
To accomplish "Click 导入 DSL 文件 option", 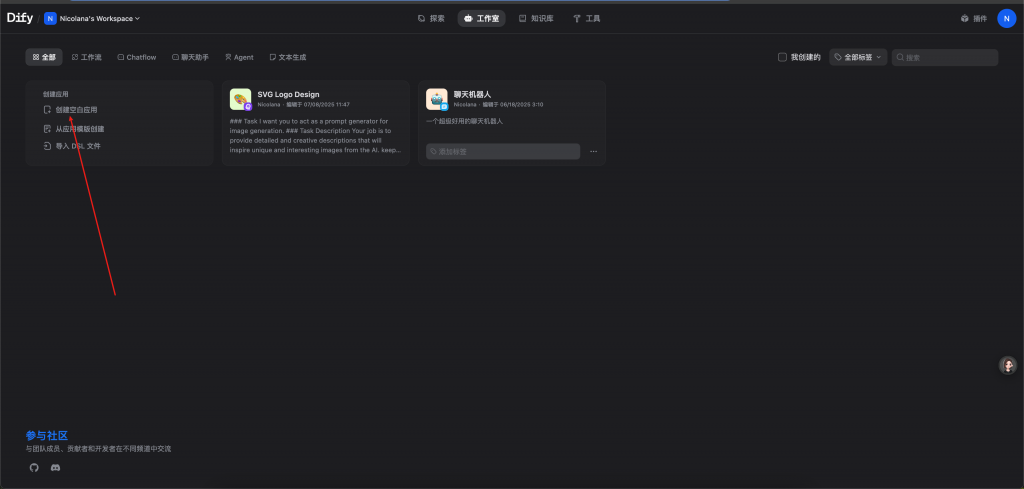I will point(77,146).
